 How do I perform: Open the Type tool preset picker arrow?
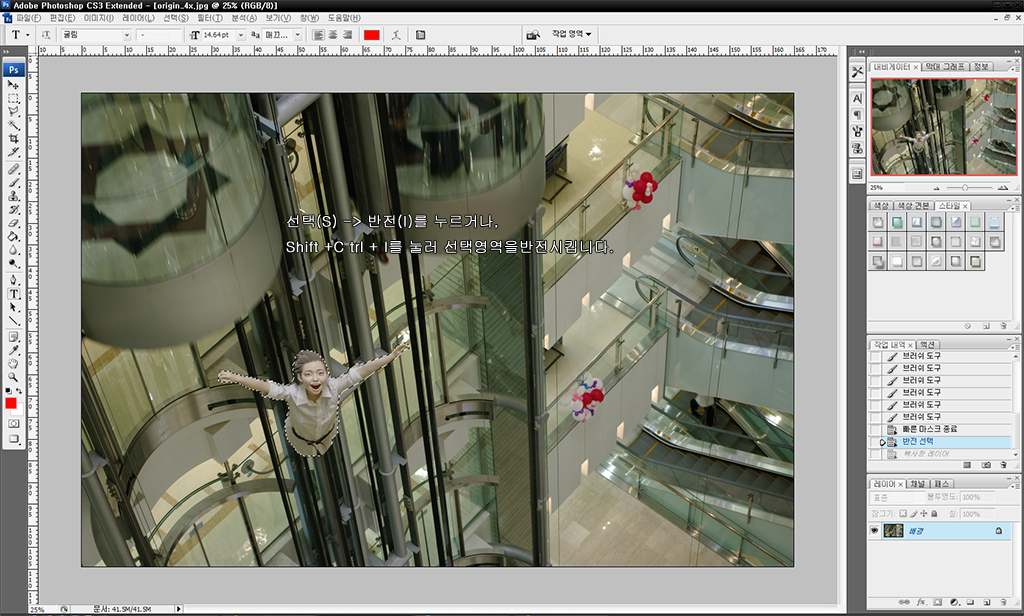click(x=27, y=35)
